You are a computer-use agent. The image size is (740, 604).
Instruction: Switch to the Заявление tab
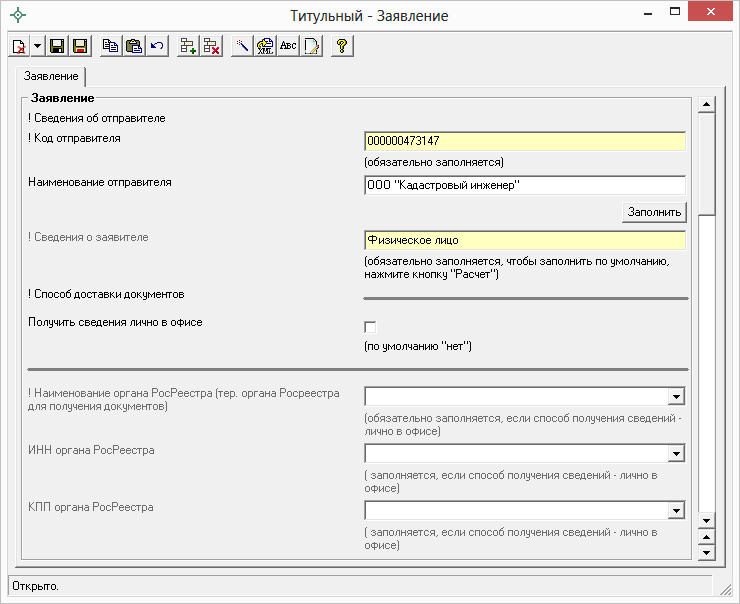click(51, 76)
